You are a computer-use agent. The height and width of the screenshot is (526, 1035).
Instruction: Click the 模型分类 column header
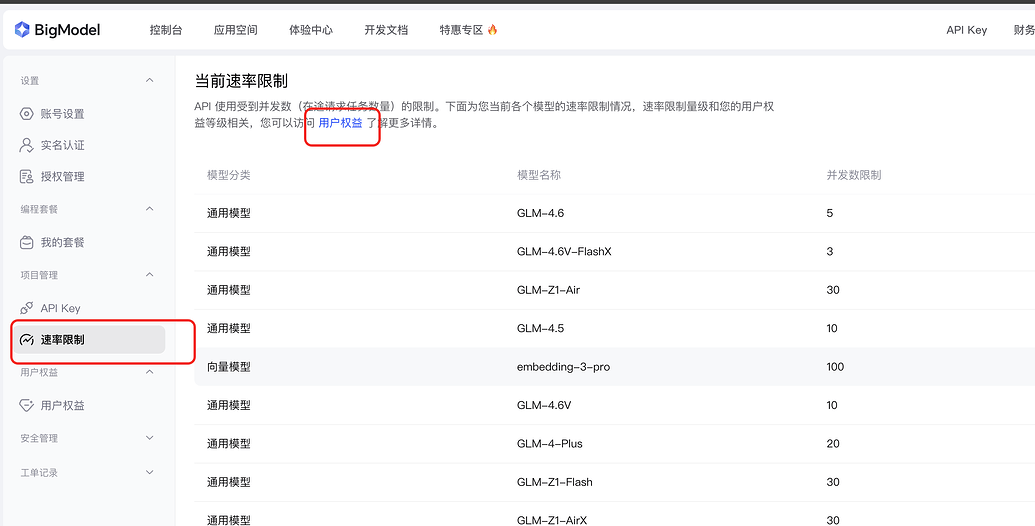coord(228,175)
